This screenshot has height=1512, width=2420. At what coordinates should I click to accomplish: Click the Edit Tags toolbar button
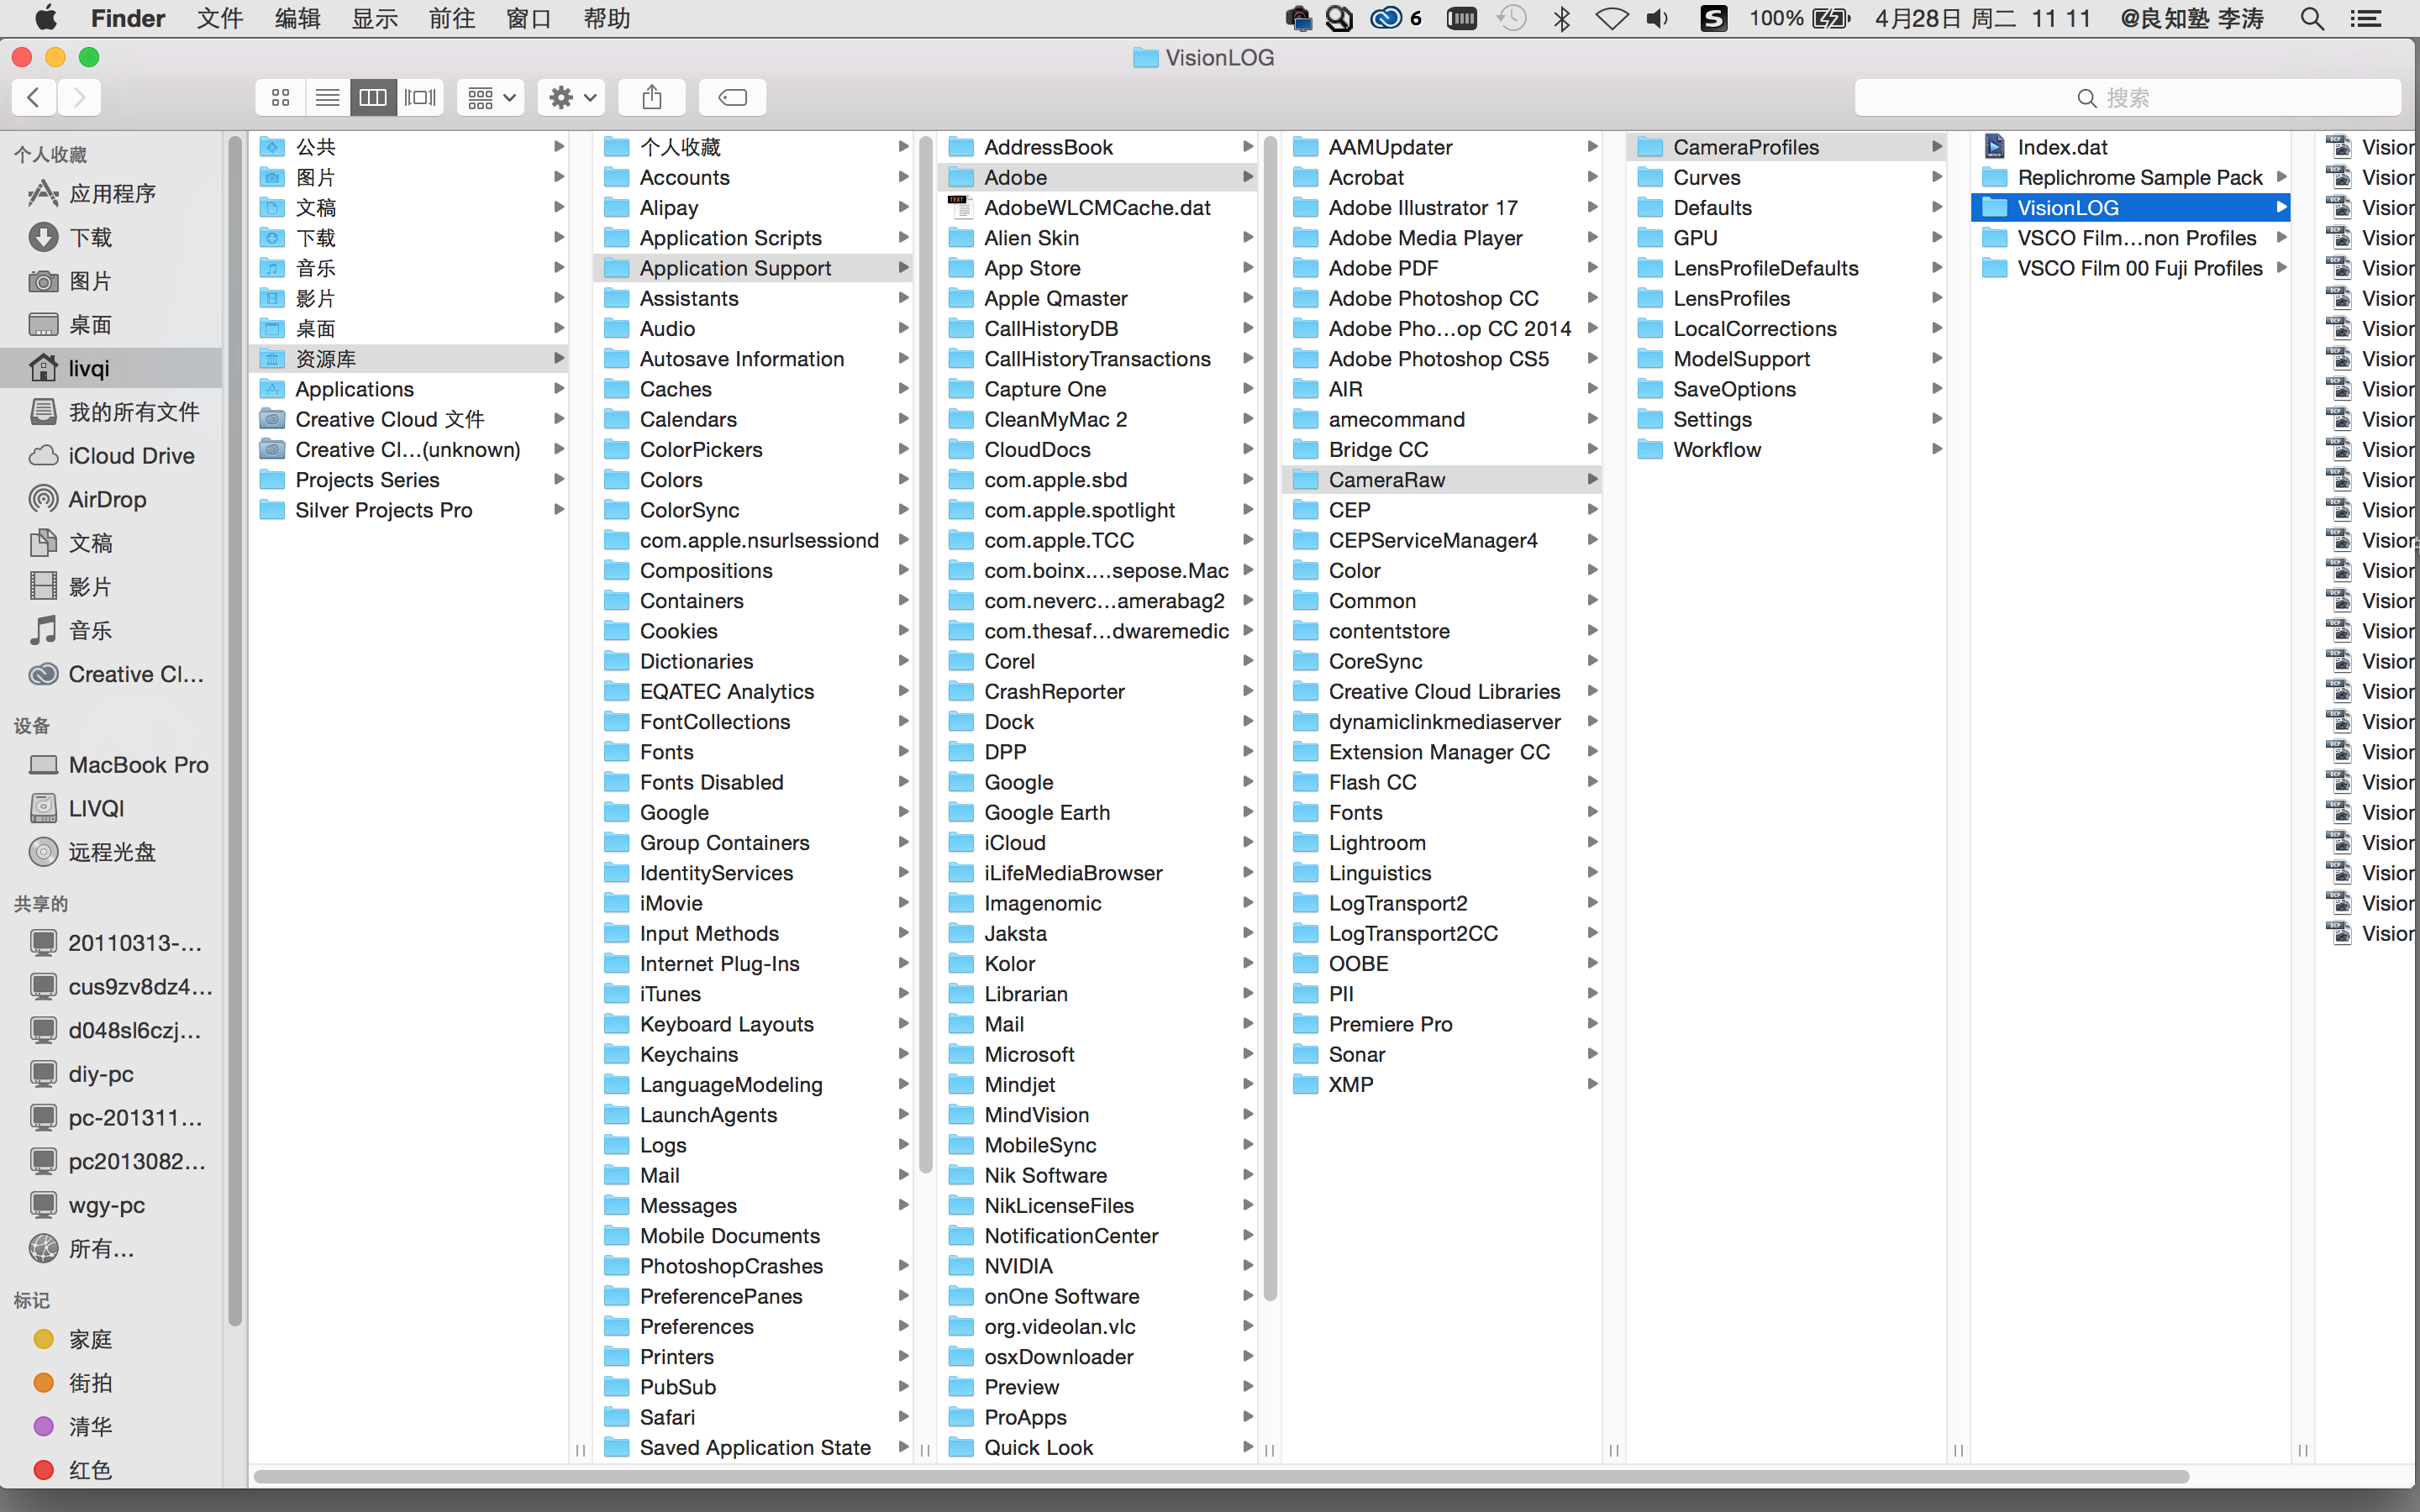(732, 97)
